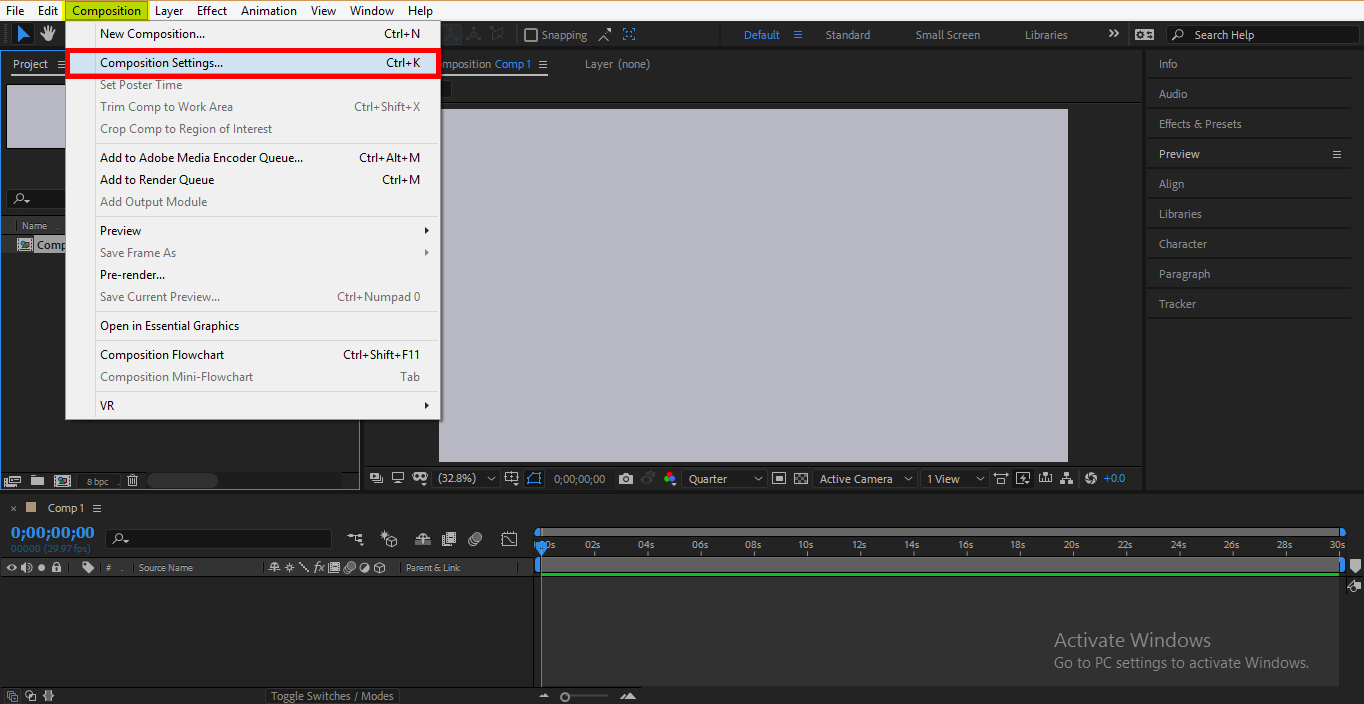This screenshot has height=704, width=1364.
Task: Click the Toggle Switches / Modes button
Action: click(x=332, y=695)
